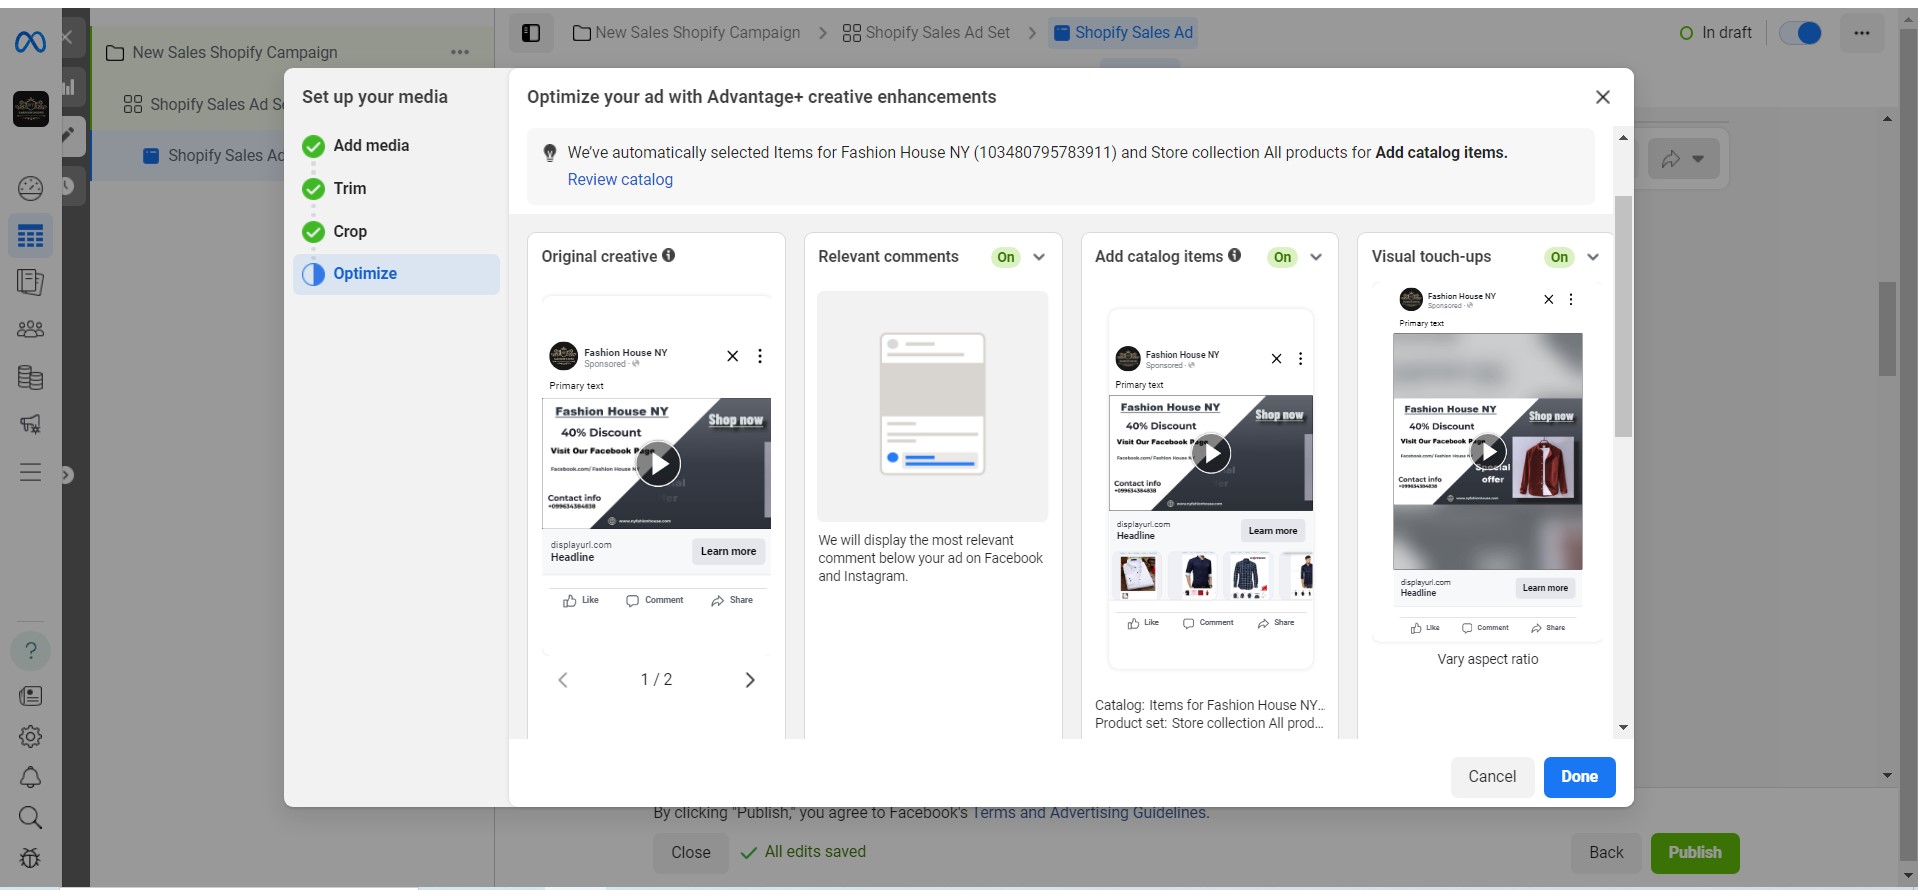
Task: Select New Sales Shopify Campaign tree item
Action: click(x=235, y=52)
